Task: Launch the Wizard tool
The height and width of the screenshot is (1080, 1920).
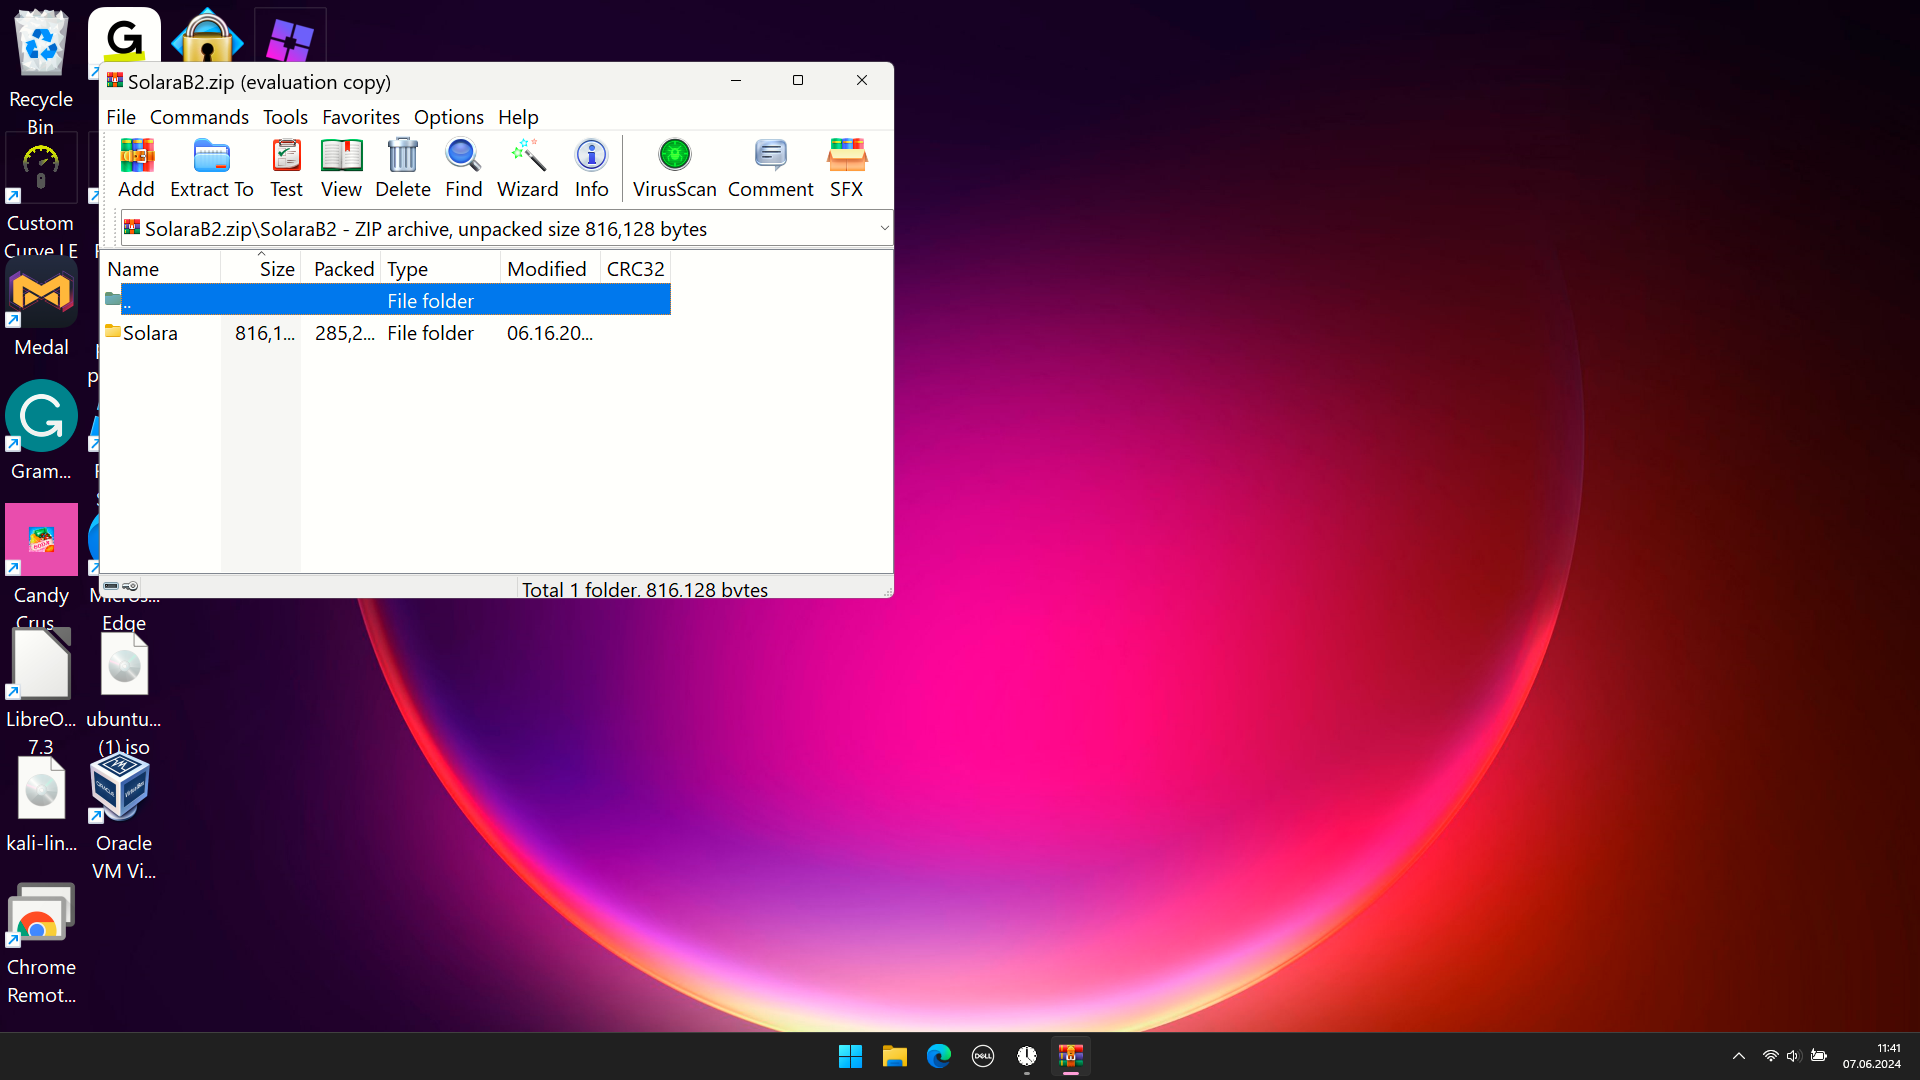Action: point(528,168)
